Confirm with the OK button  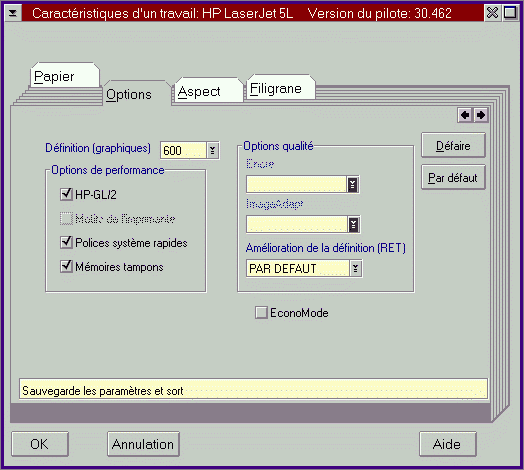coord(40,444)
